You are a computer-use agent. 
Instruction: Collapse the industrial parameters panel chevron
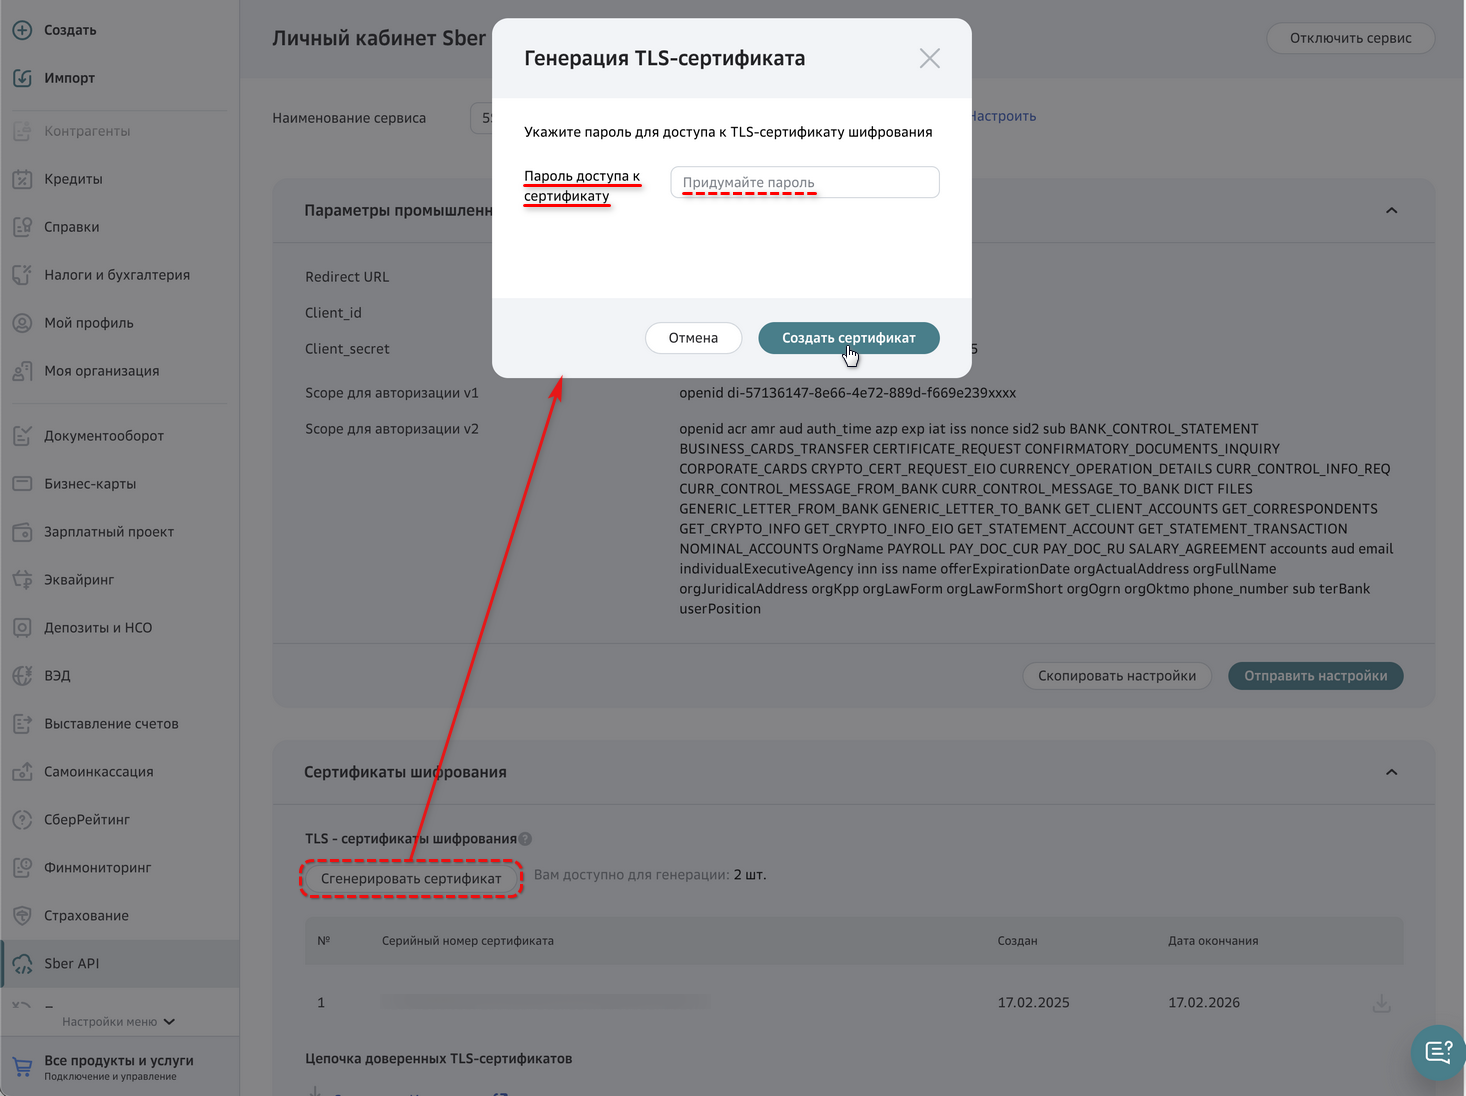click(x=1391, y=211)
